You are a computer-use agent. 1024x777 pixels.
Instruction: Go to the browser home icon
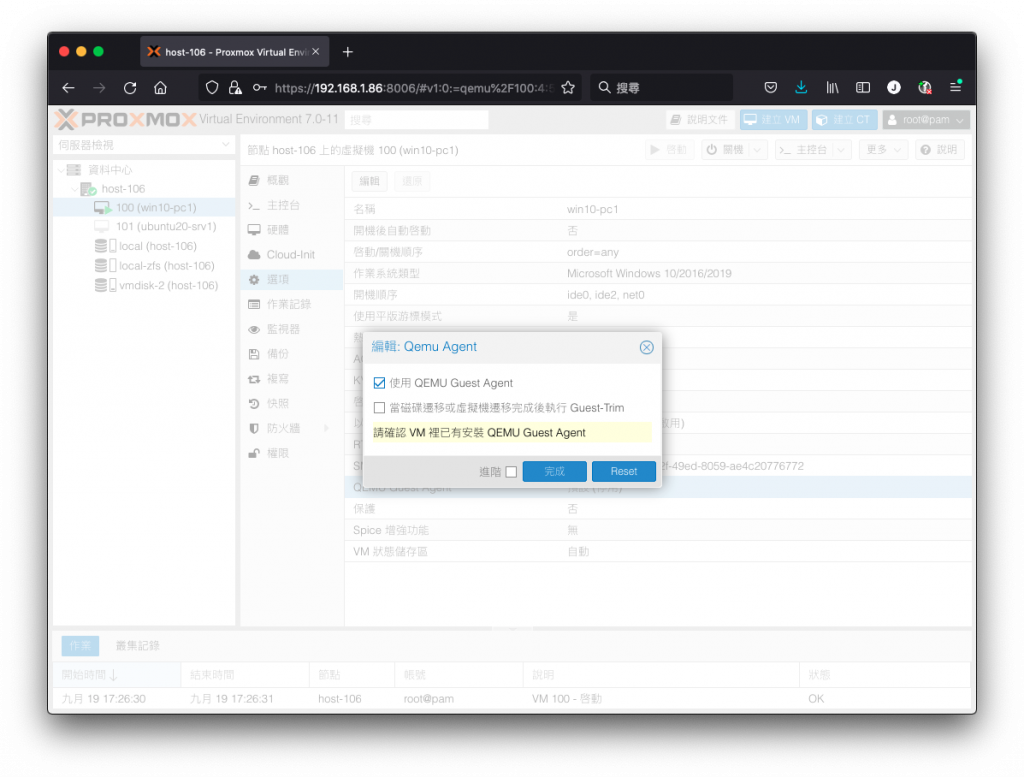161,87
